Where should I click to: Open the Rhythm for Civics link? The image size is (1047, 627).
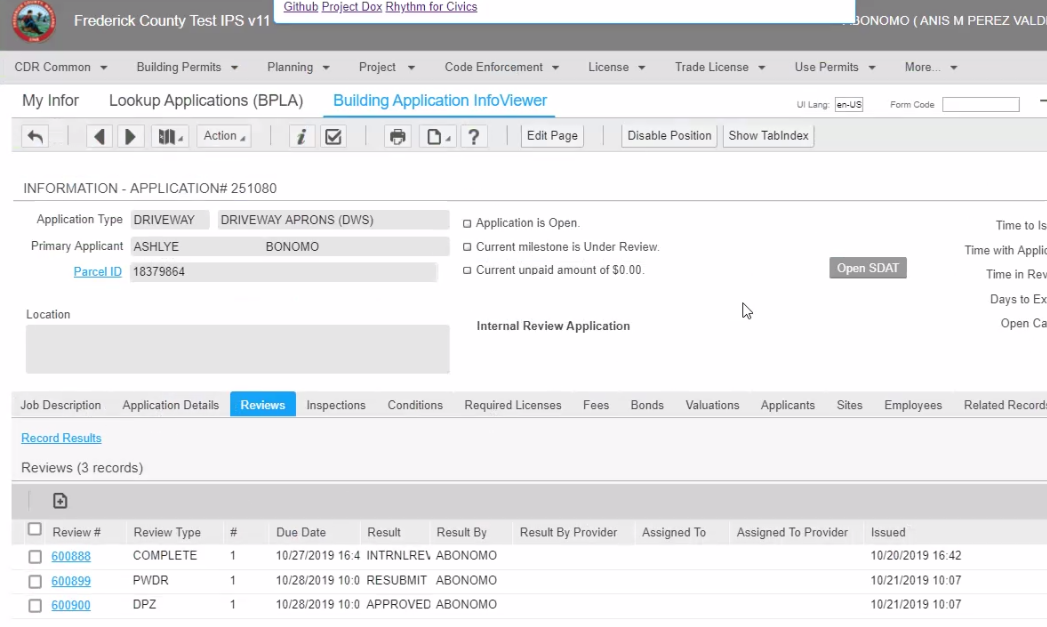(431, 7)
